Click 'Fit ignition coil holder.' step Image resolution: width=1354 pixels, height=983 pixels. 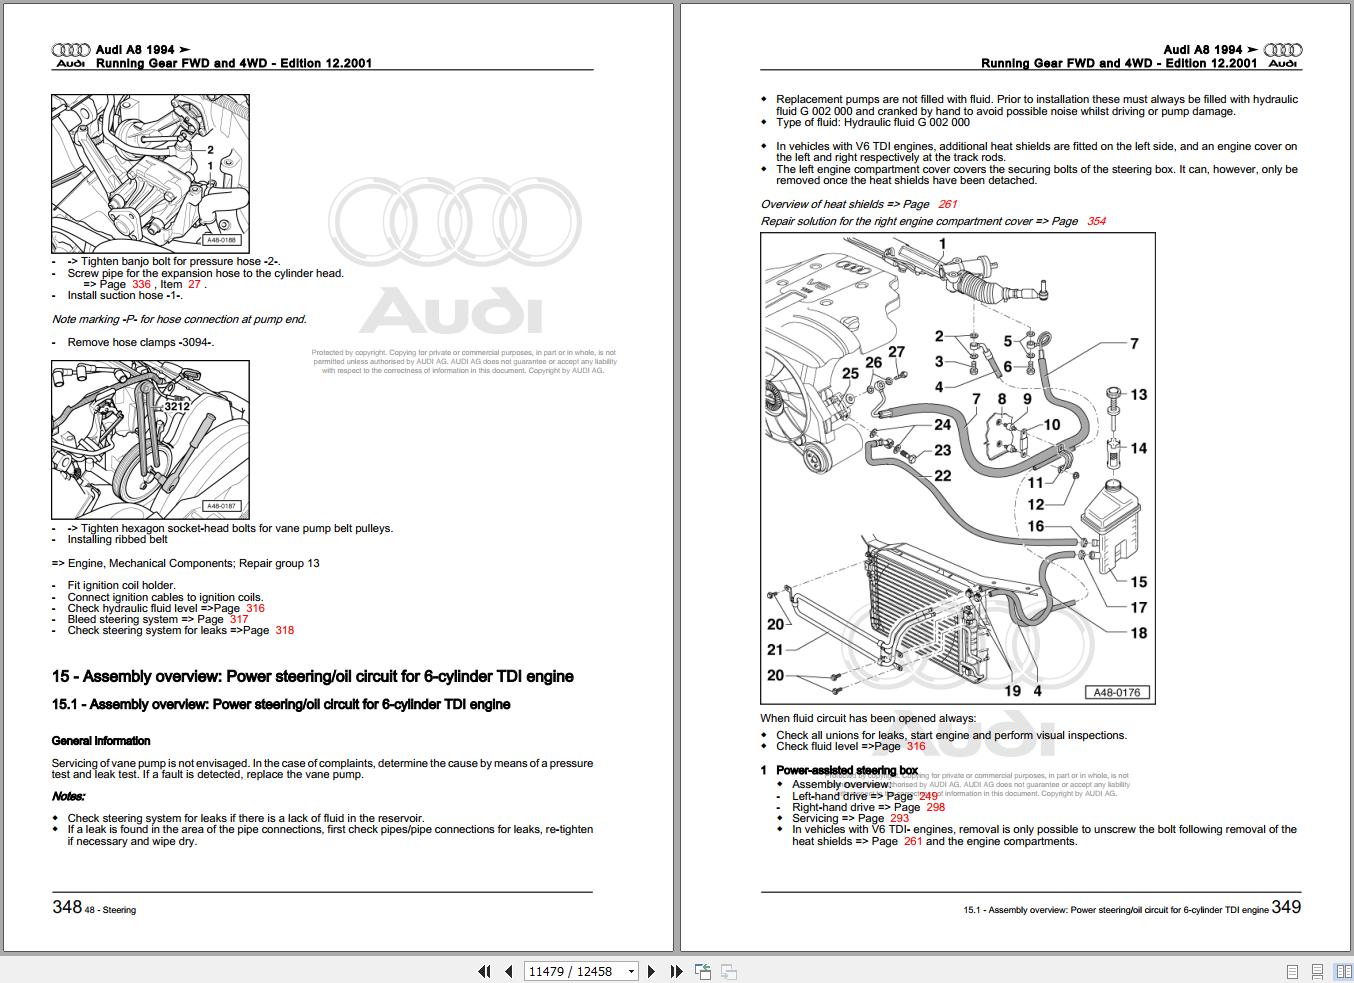pos(122,585)
